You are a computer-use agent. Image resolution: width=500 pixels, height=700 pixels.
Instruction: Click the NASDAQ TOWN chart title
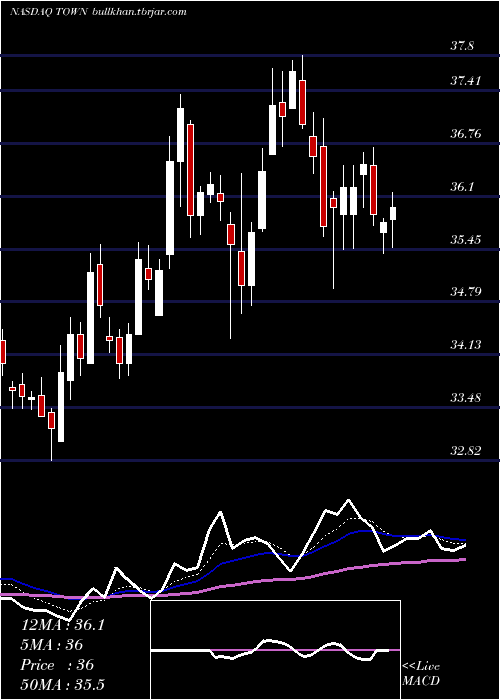click(48, 12)
